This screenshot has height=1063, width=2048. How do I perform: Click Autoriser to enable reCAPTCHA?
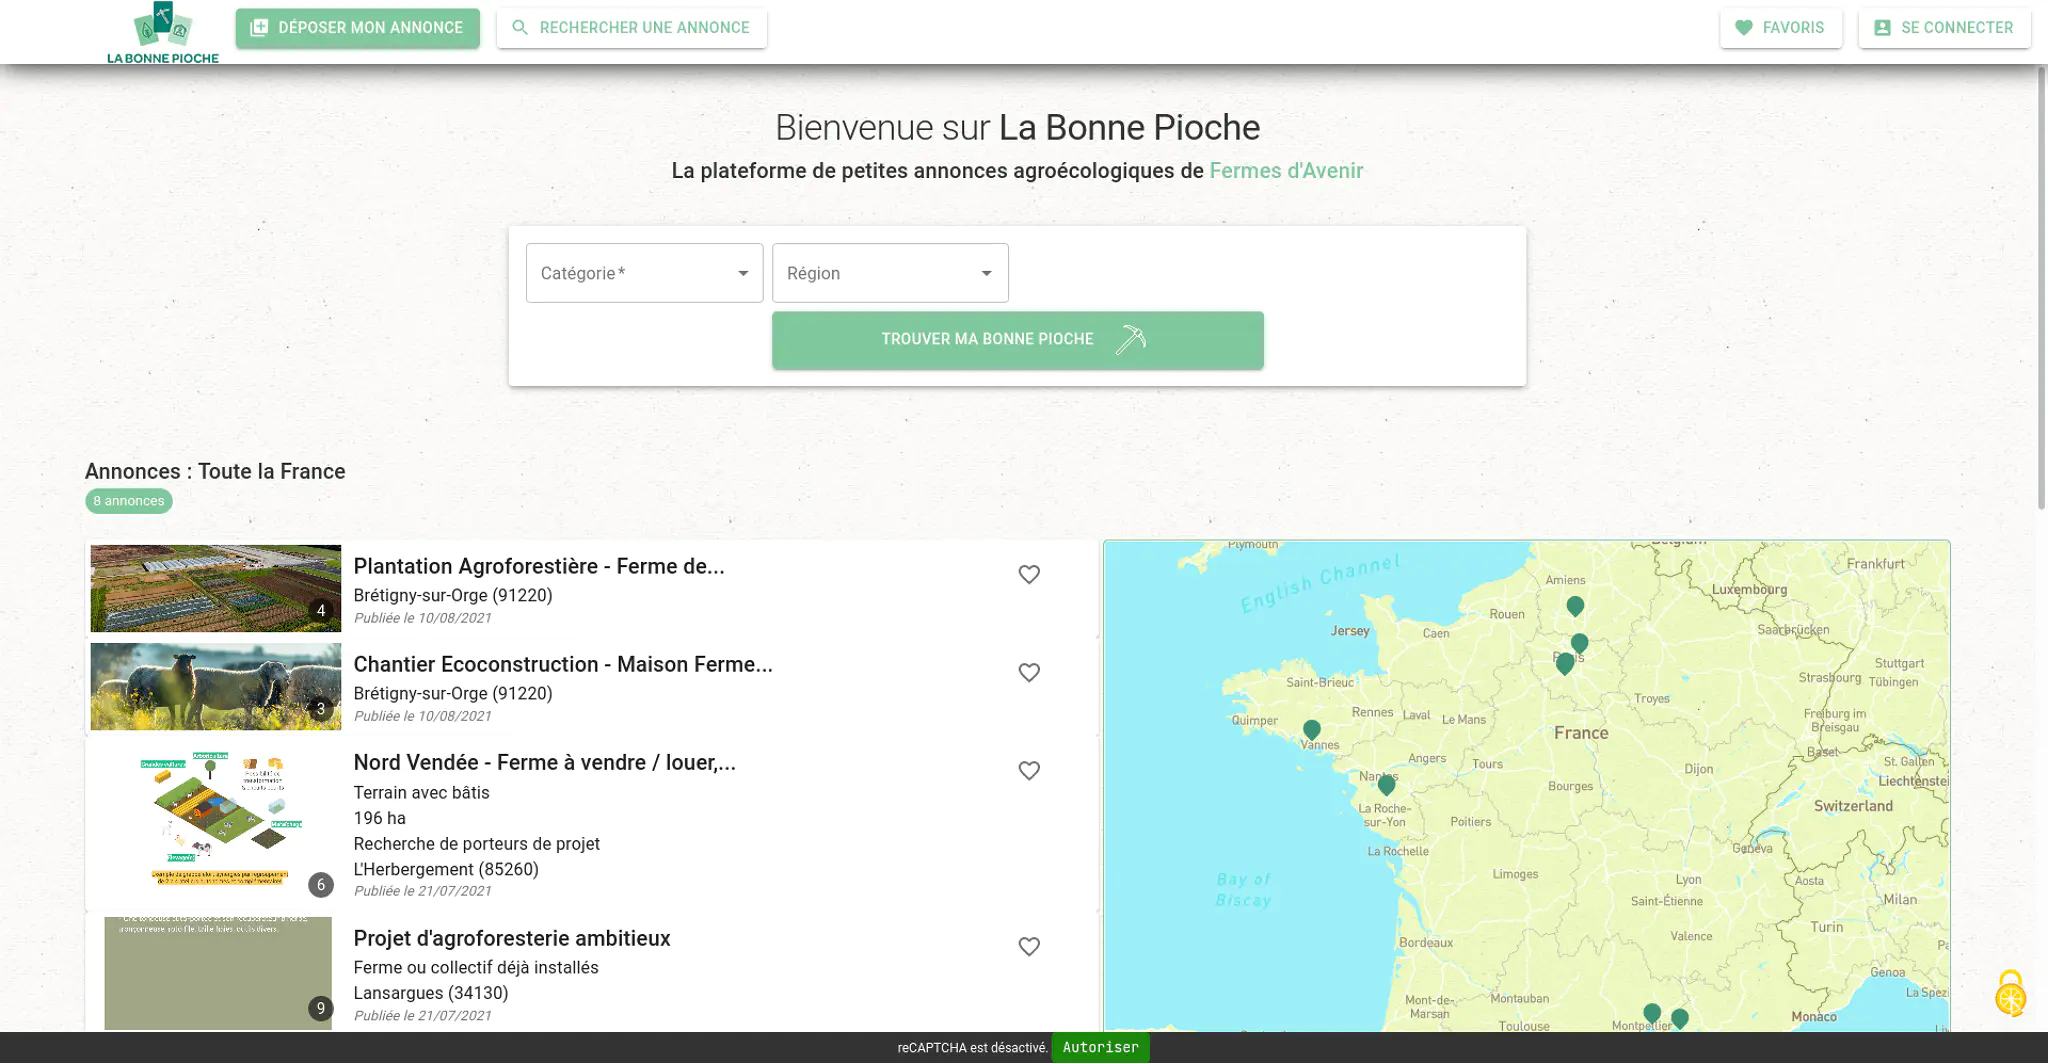[1100, 1048]
